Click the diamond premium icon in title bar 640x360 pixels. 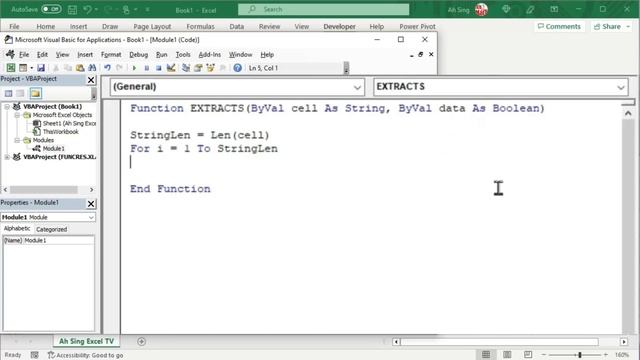coord(506,9)
